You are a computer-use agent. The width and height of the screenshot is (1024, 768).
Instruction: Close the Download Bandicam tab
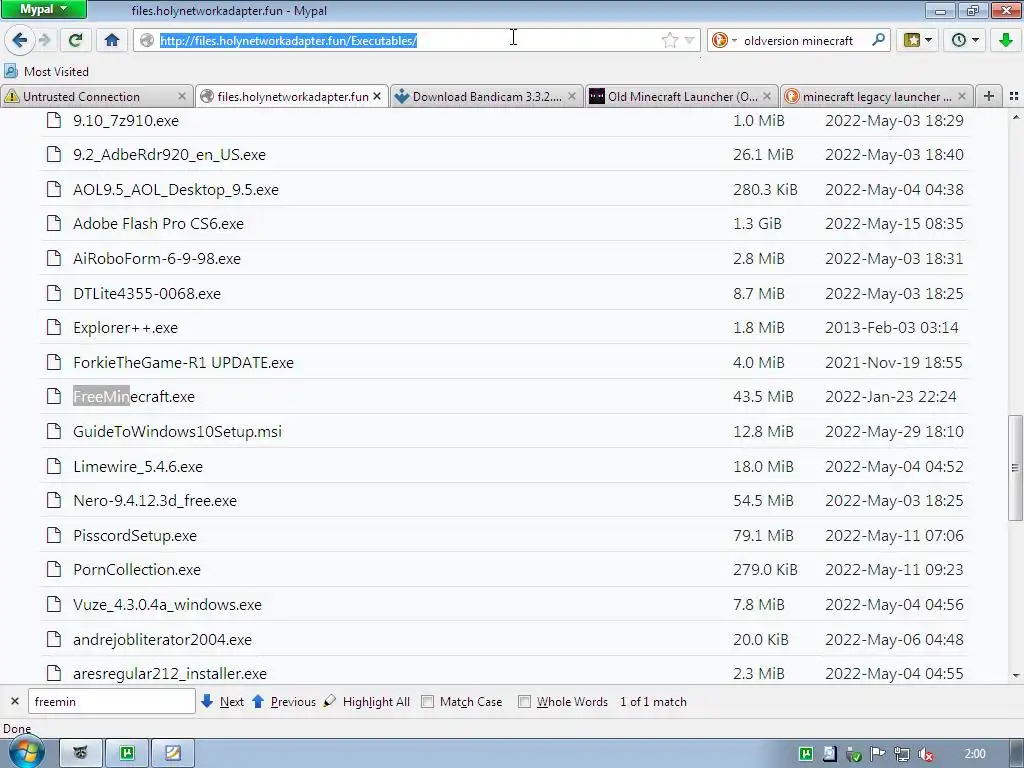572,96
